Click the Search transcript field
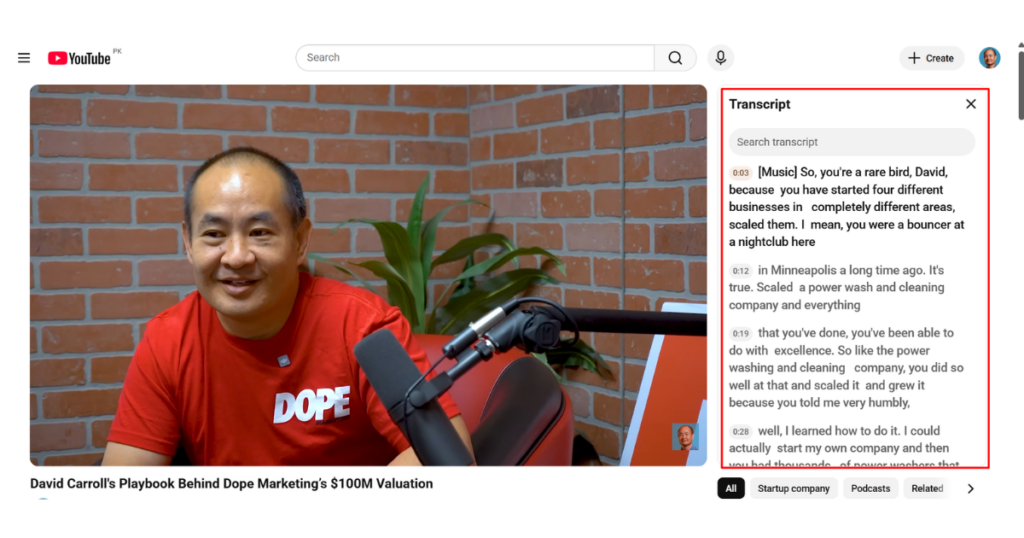The width and height of the screenshot is (1024, 538). [x=852, y=142]
